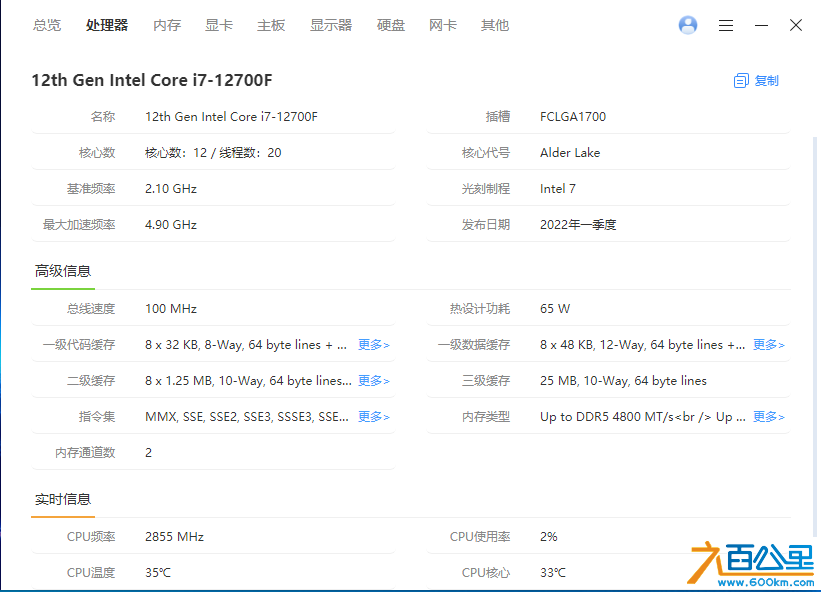The width and height of the screenshot is (821, 592).
Task: Close the hardware info window
Action: (x=796, y=25)
